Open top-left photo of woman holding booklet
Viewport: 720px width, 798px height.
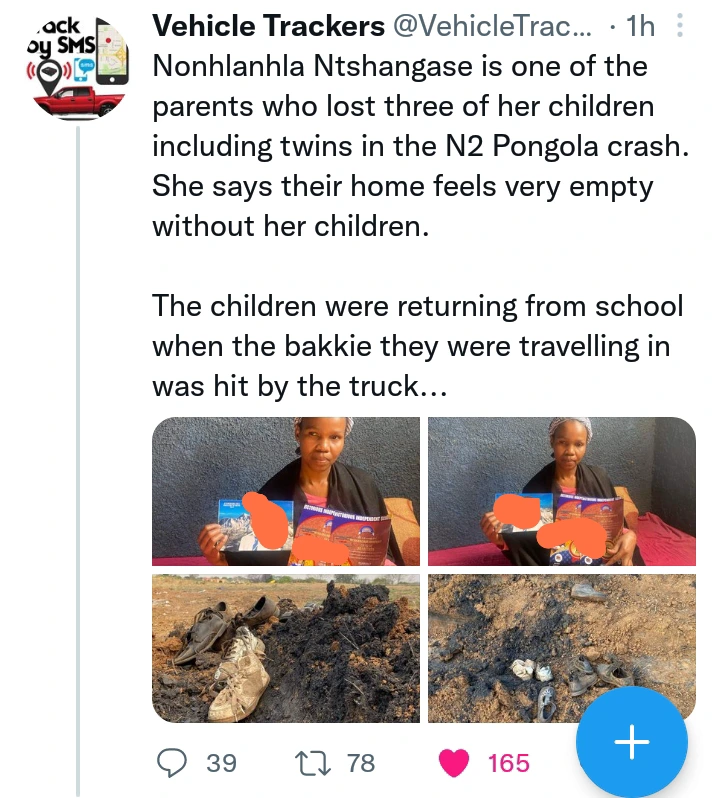(286, 491)
